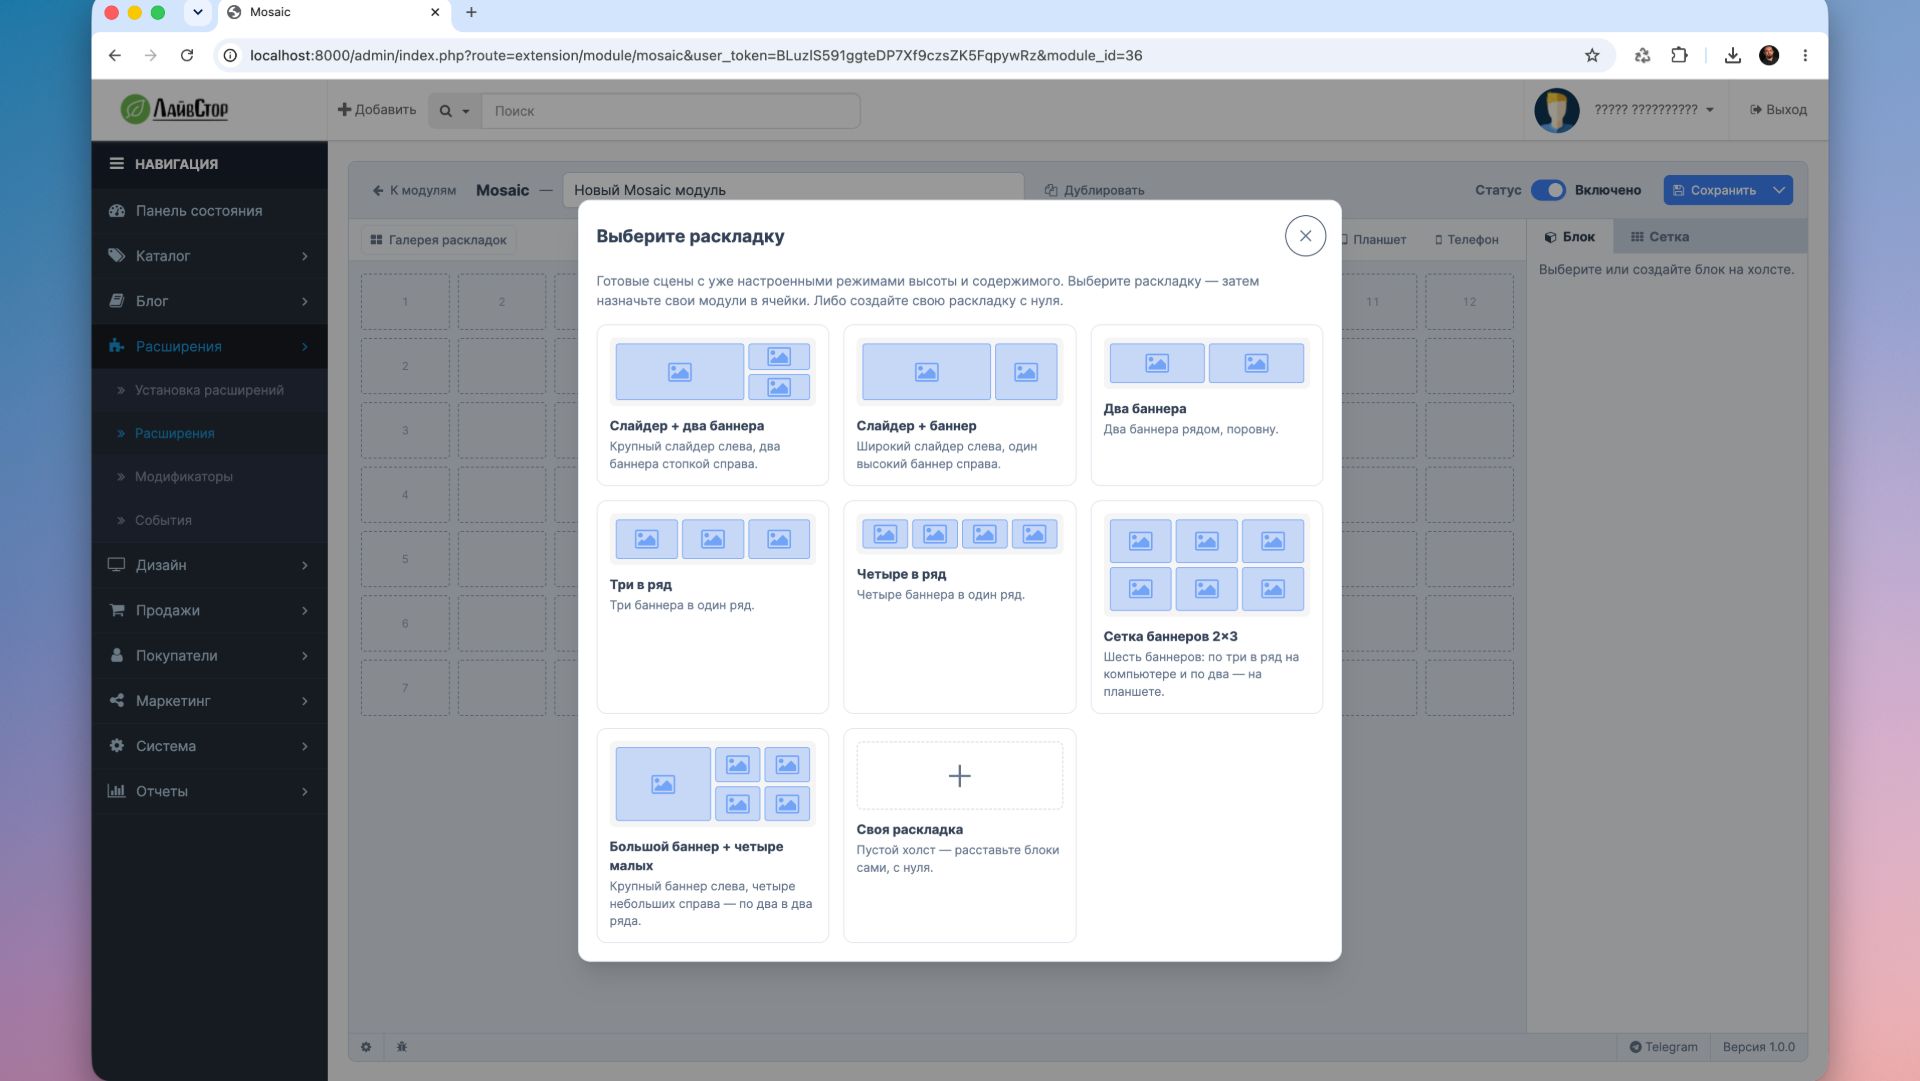This screenshot has height=1081, width=1920.
Task: Go back in browser history
Action: pyautogui.click(x=115, y=55)
